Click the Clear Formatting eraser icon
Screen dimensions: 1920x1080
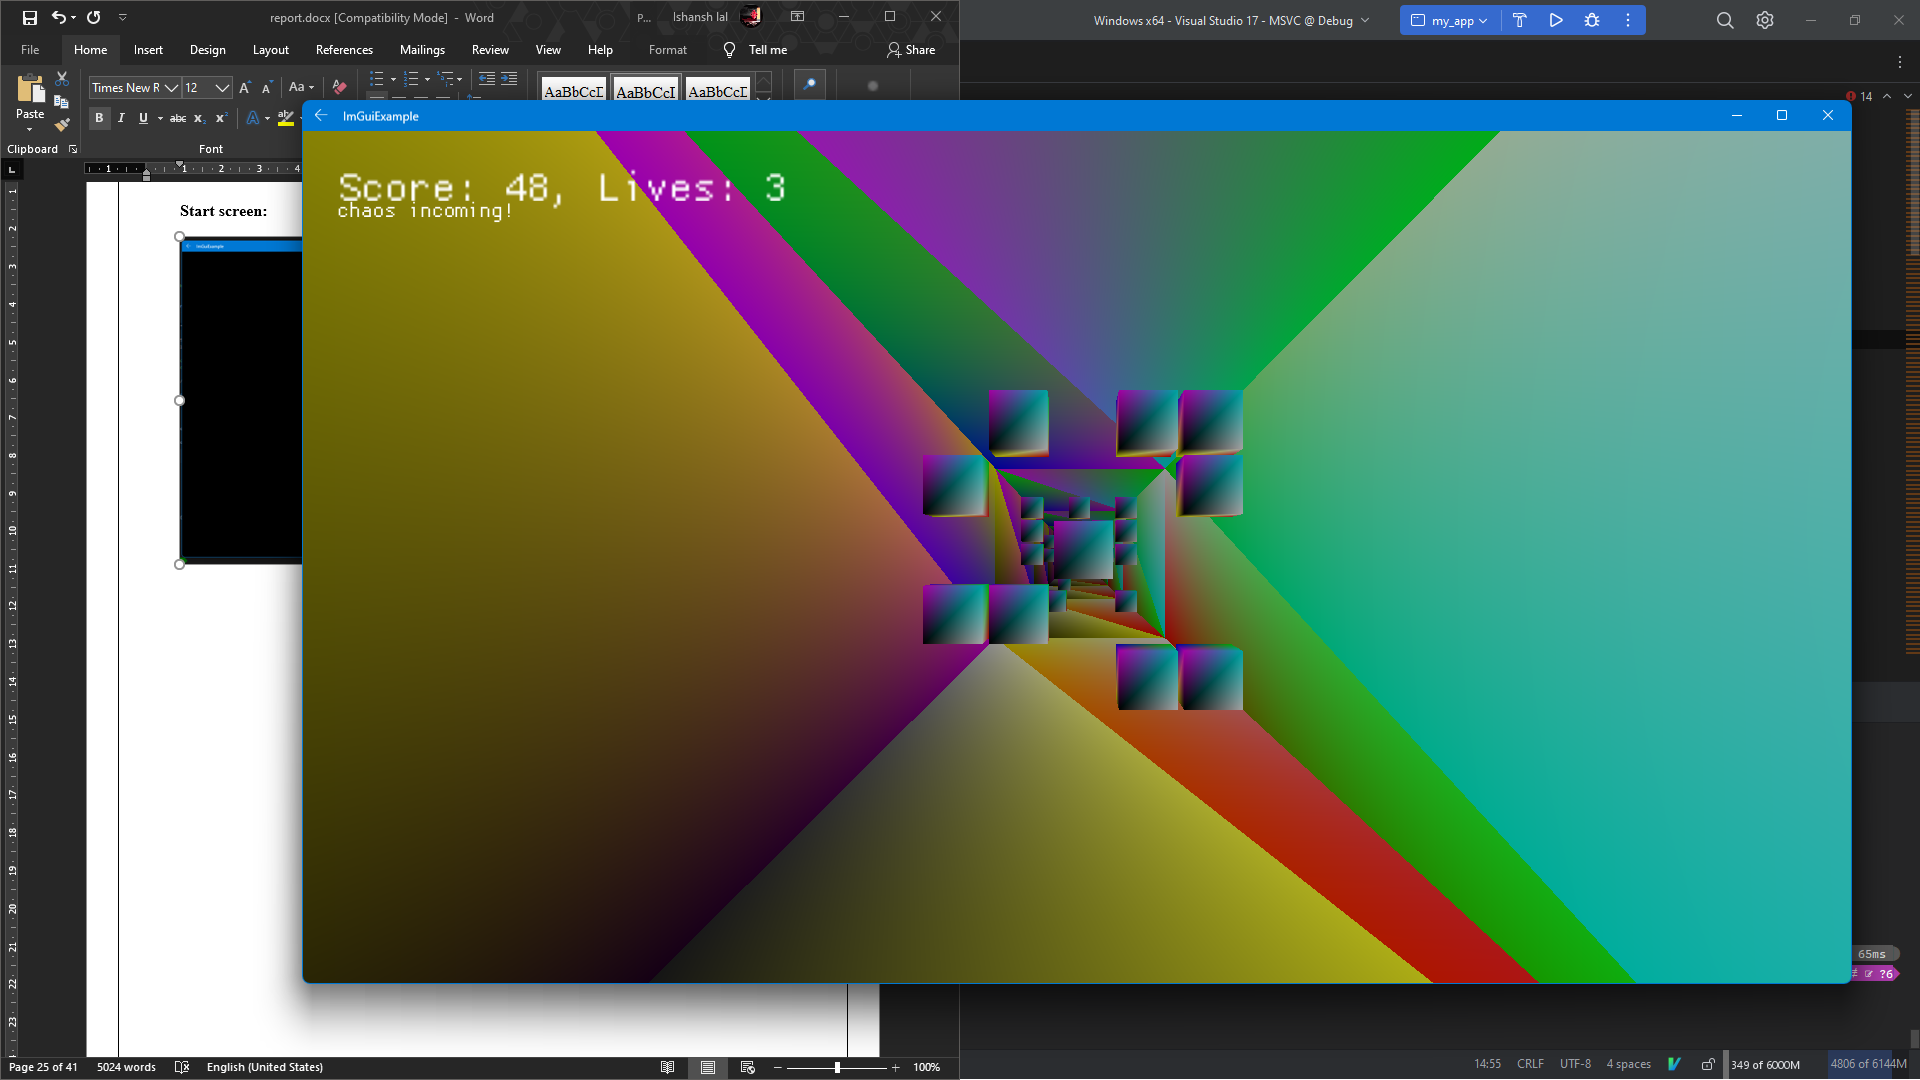339,87
